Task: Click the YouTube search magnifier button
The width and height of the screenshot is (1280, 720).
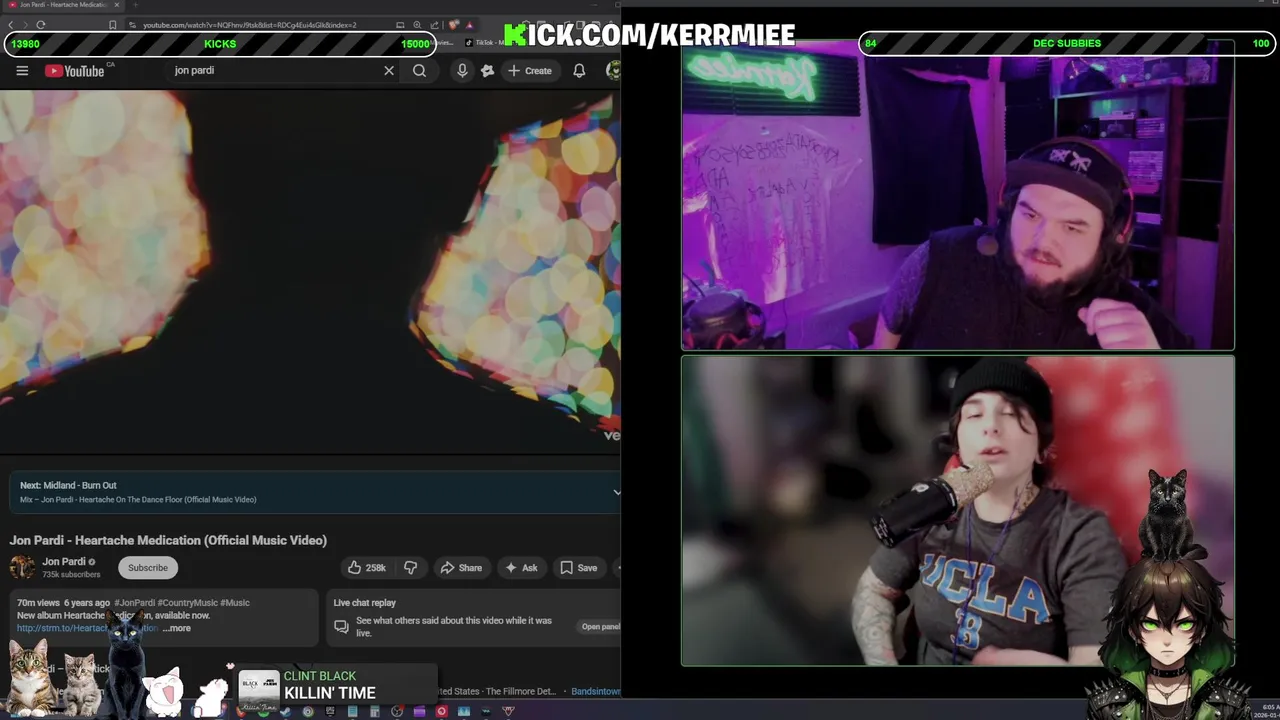Action: [x=419, y=71]
